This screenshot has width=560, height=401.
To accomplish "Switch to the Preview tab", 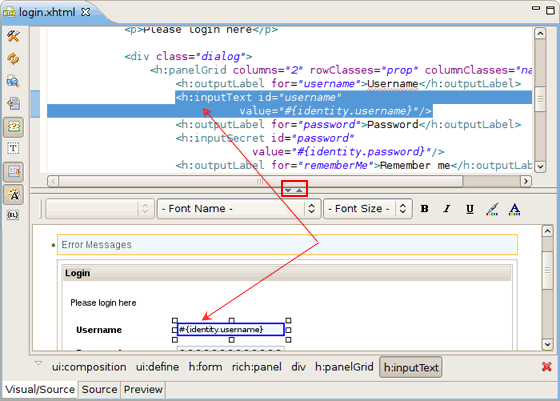I will 143,389.
